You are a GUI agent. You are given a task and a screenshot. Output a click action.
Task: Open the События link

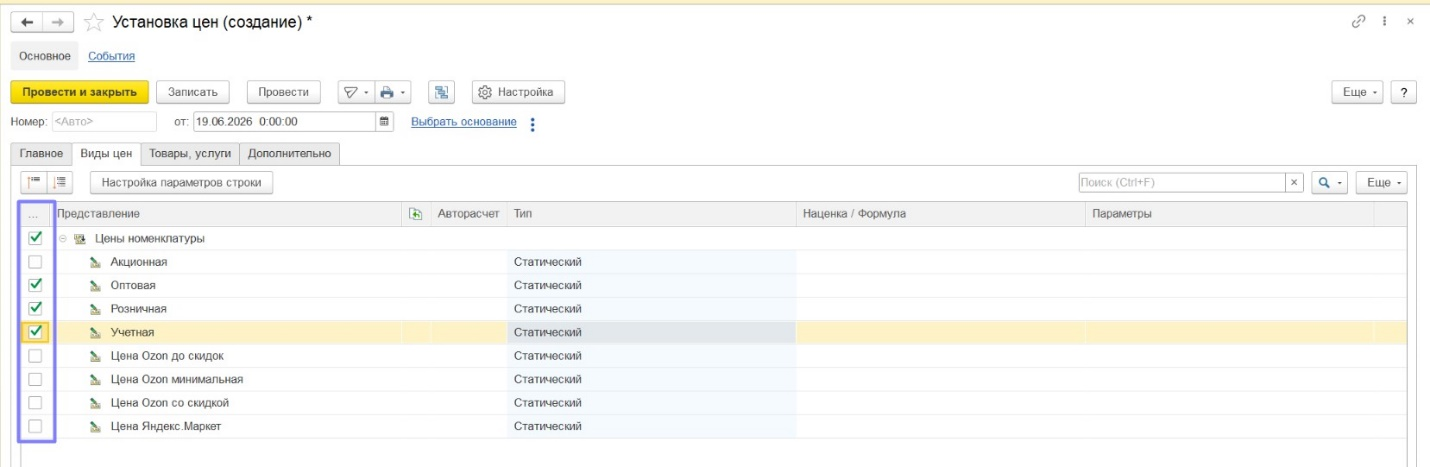point(111,56)
